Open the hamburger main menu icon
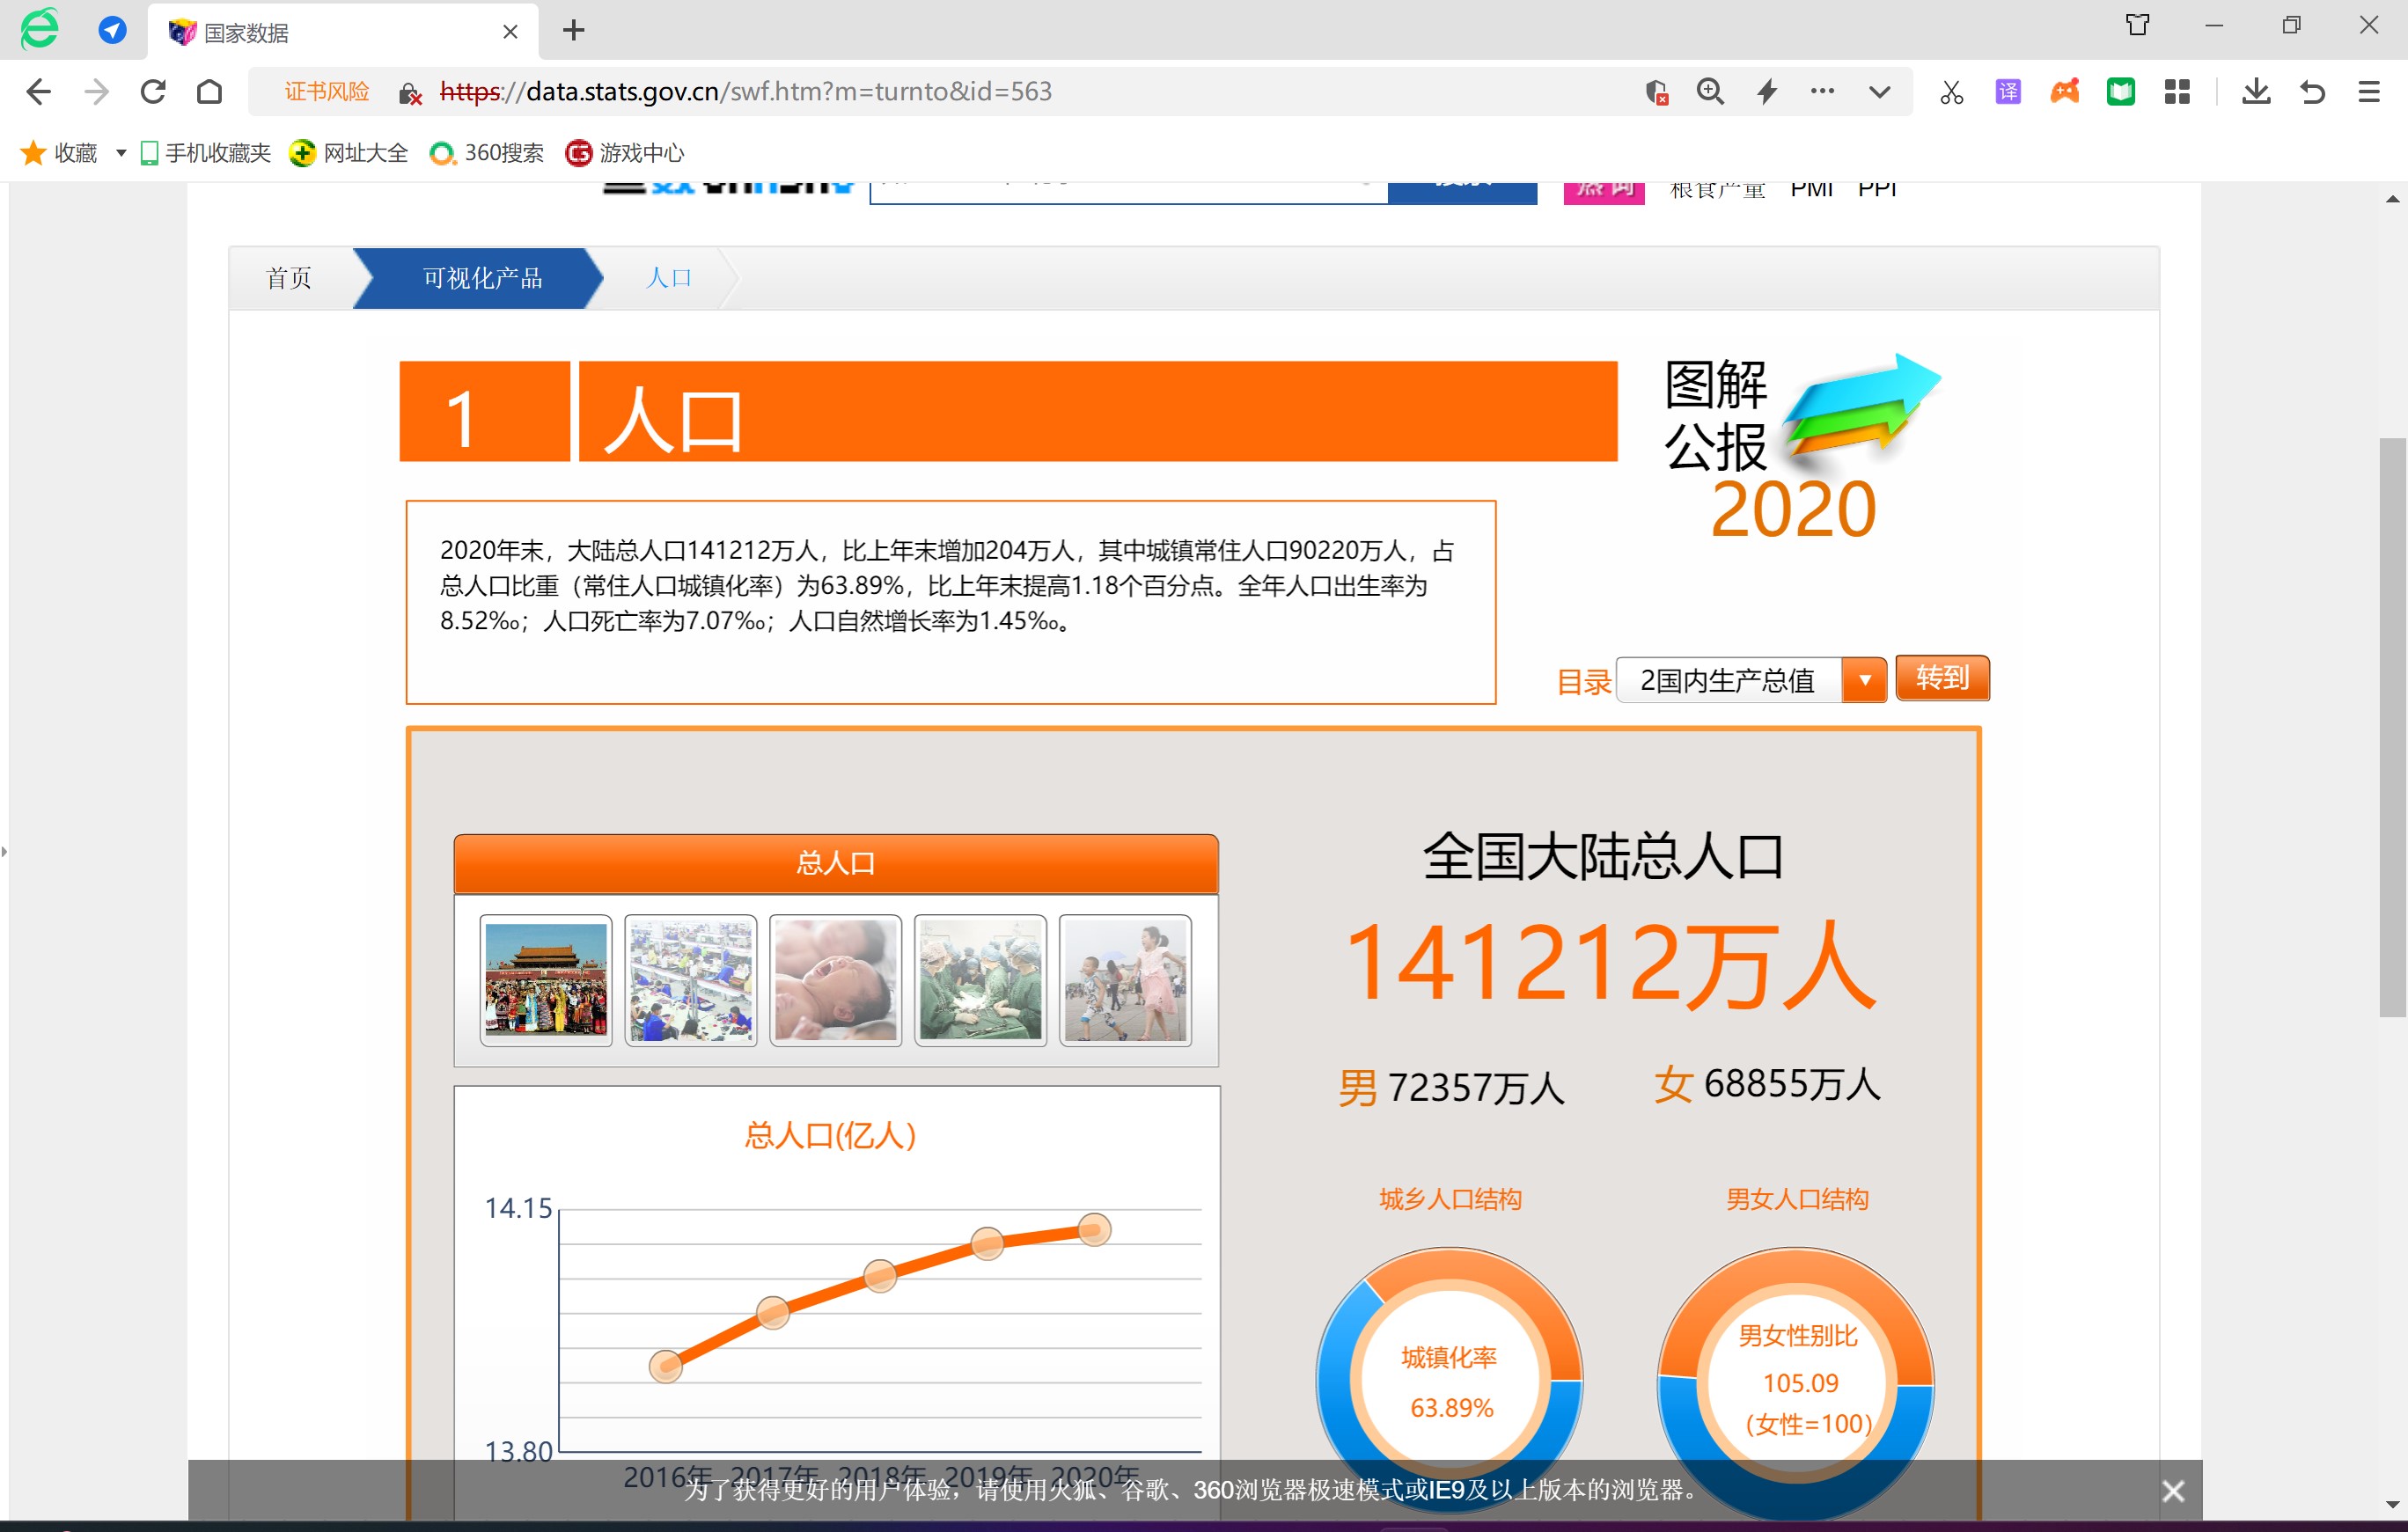This screenshot has height=1532, width=2408. tap(2368, 92)
